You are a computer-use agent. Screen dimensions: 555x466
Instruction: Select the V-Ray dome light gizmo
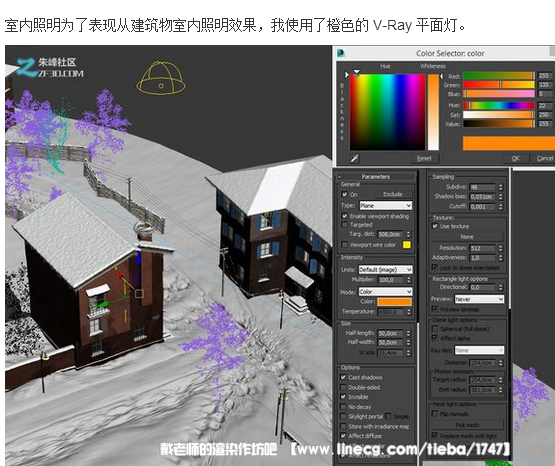161,78
